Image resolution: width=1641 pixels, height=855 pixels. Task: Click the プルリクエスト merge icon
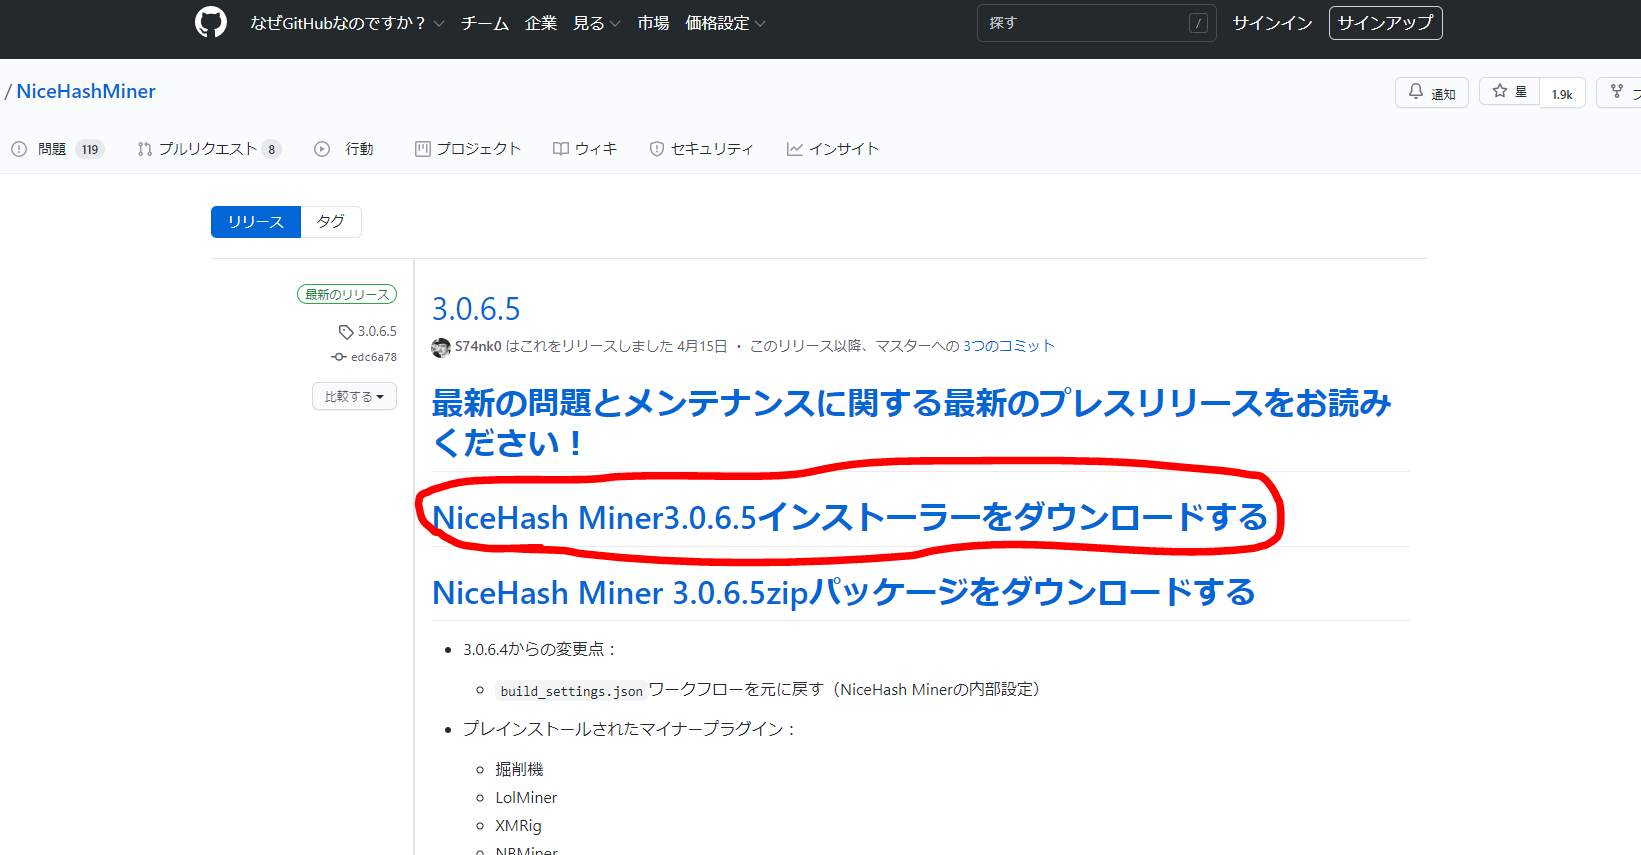coord(145,149)
